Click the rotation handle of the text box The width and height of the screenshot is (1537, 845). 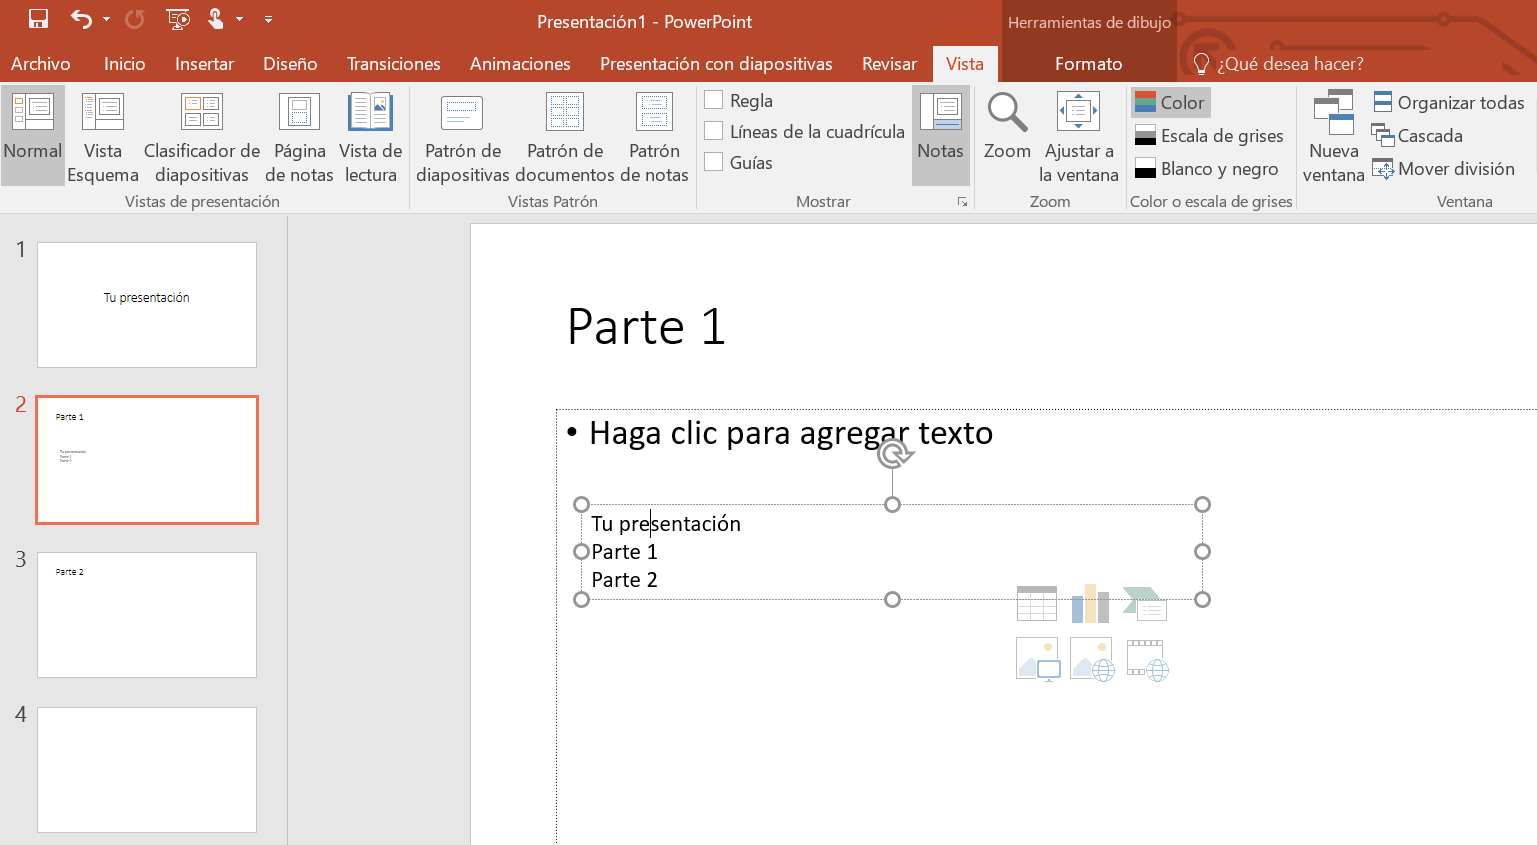(x=895, y=454)
